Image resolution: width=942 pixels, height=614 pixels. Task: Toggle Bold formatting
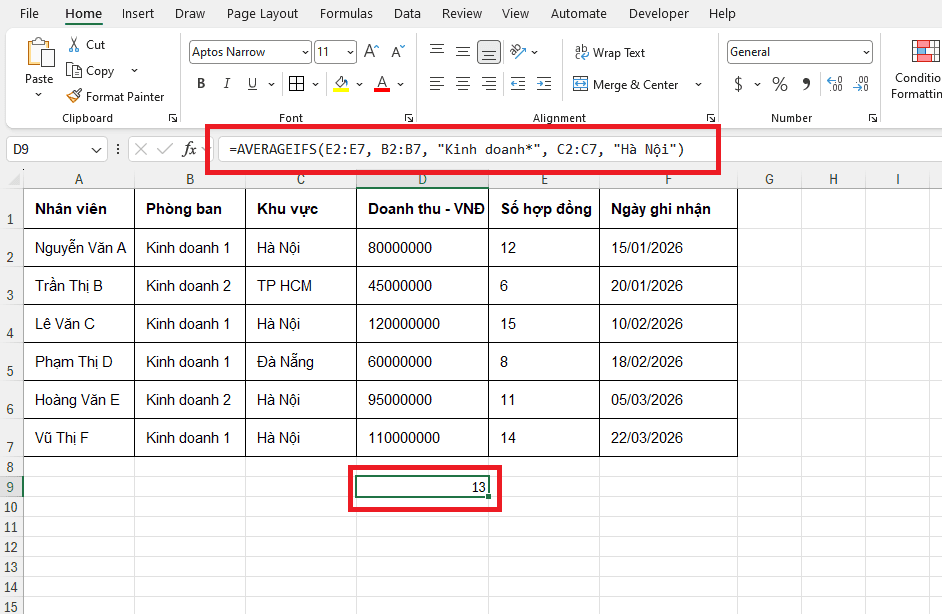pyautogui.click(x=201, y=84)
